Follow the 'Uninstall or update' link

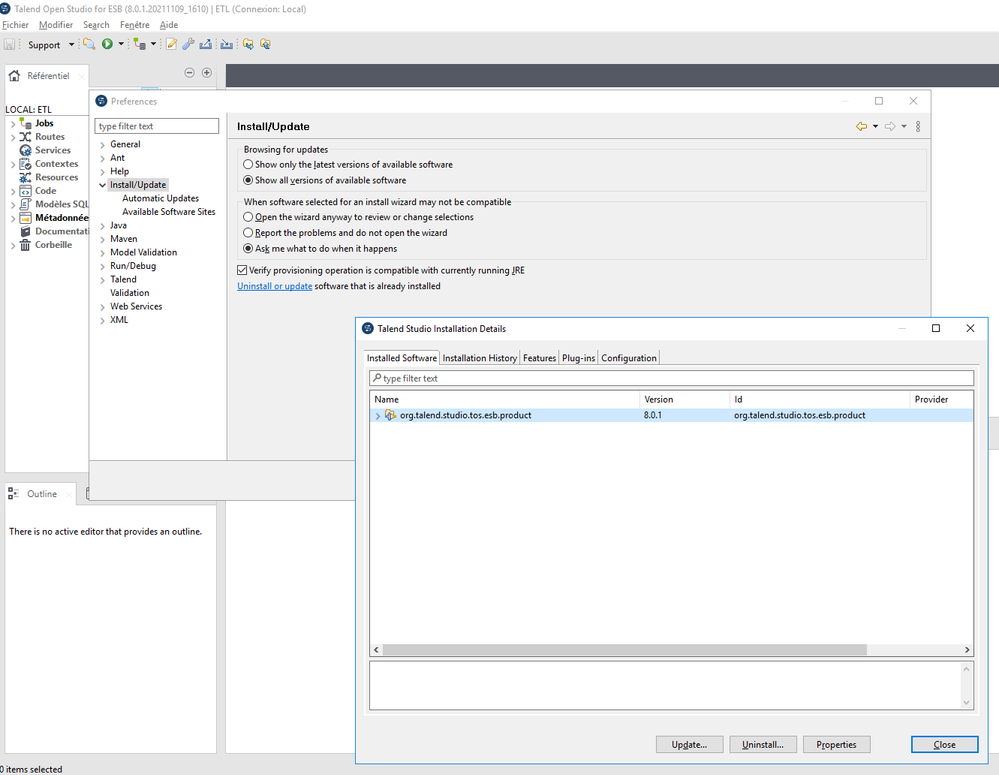click(x=275, y=286)
